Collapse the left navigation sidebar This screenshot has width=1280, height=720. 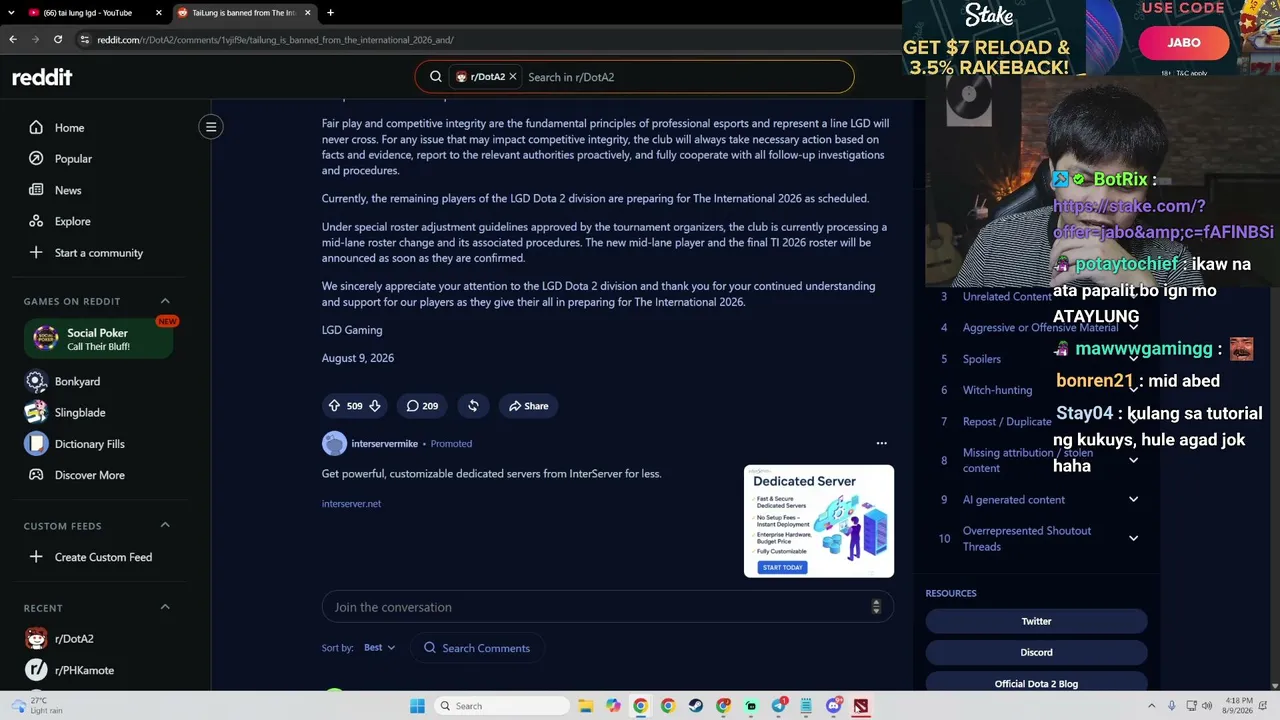coord(211,127)
